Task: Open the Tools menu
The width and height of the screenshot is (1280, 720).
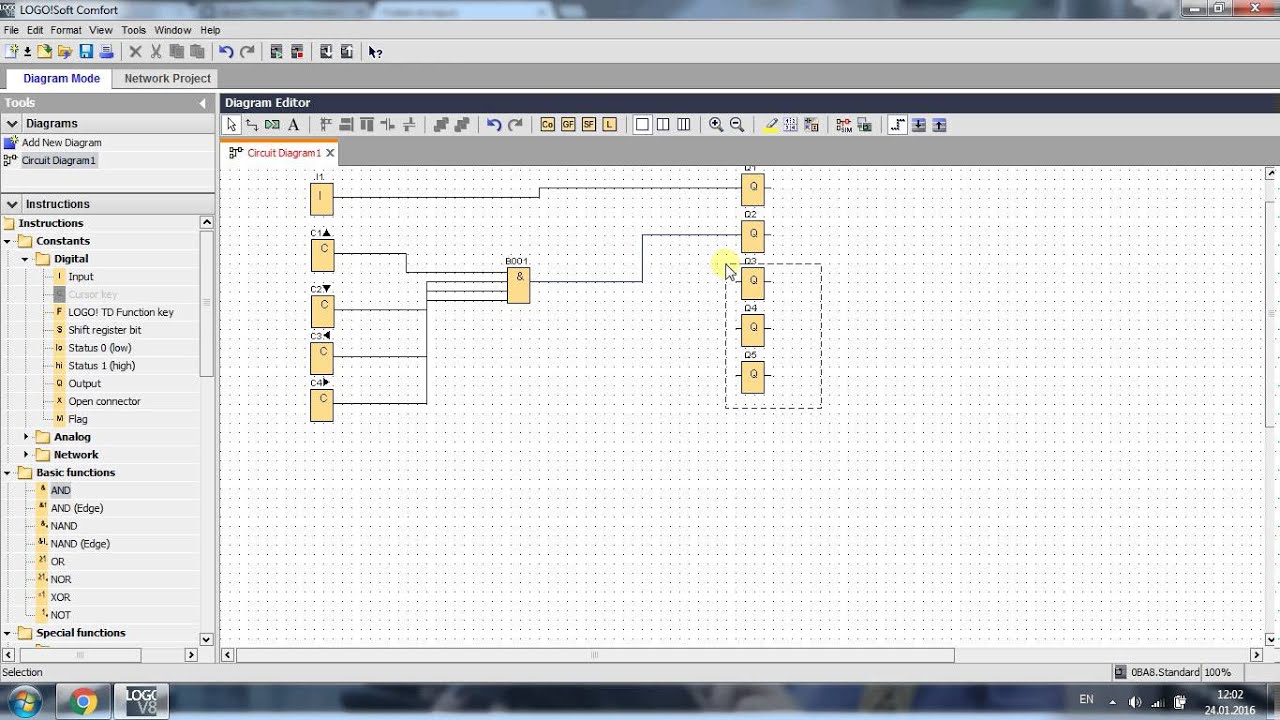Action: click(133, 30)
